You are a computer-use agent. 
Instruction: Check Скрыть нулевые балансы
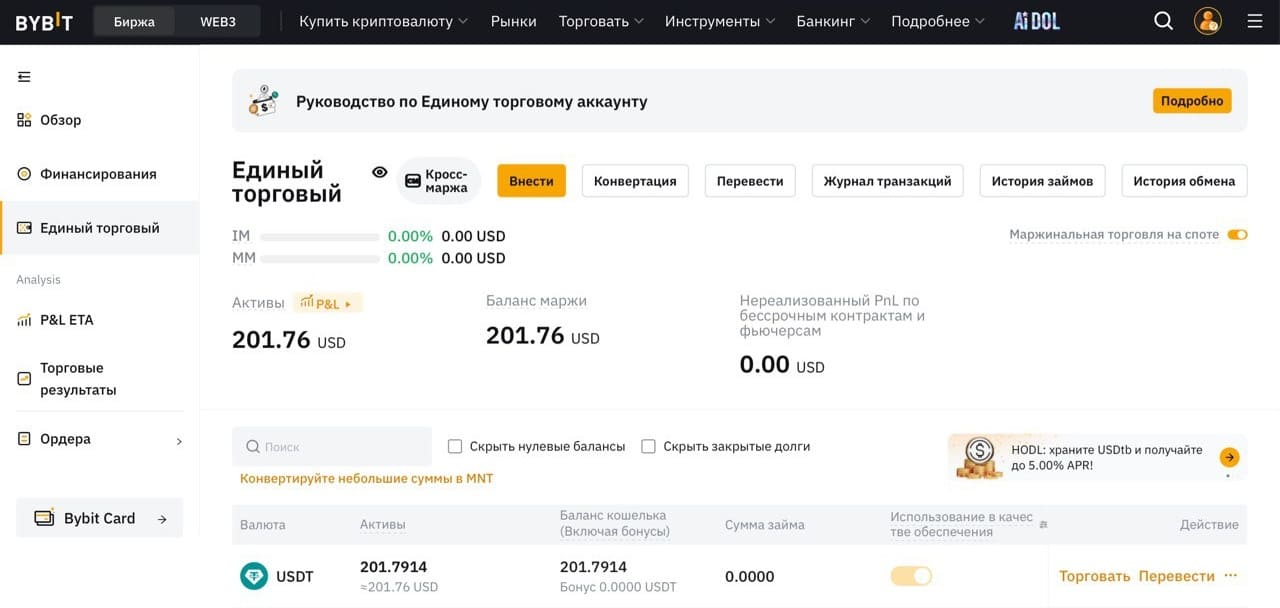tap(455, 446)
